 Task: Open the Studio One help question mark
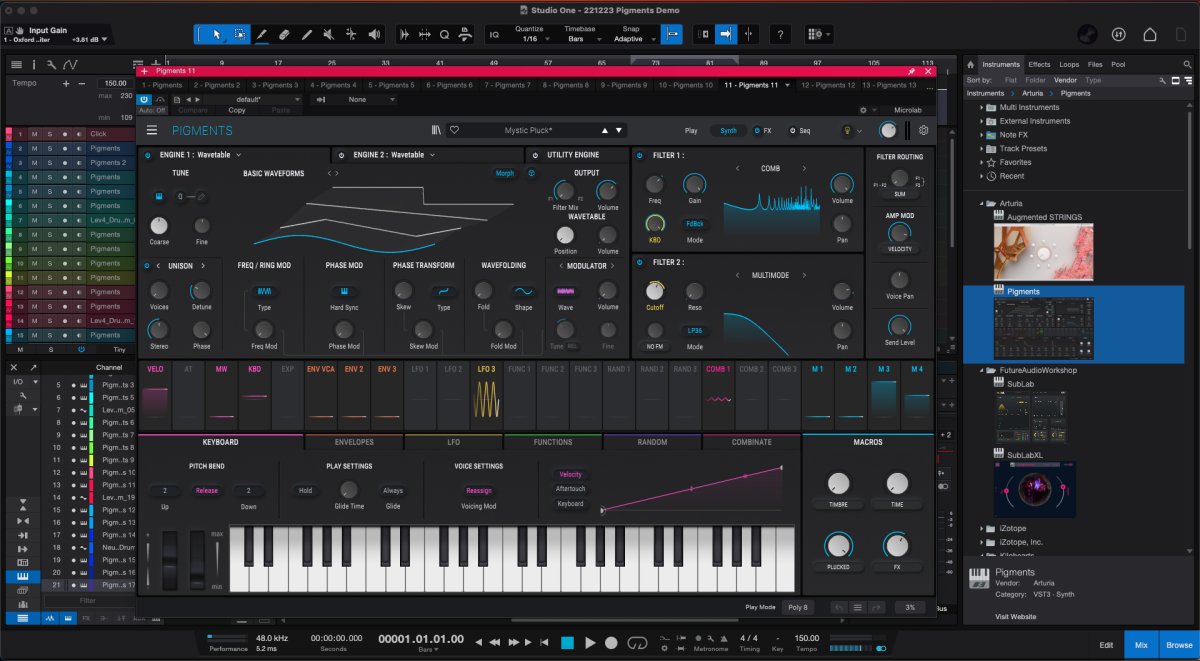[780, 34]
